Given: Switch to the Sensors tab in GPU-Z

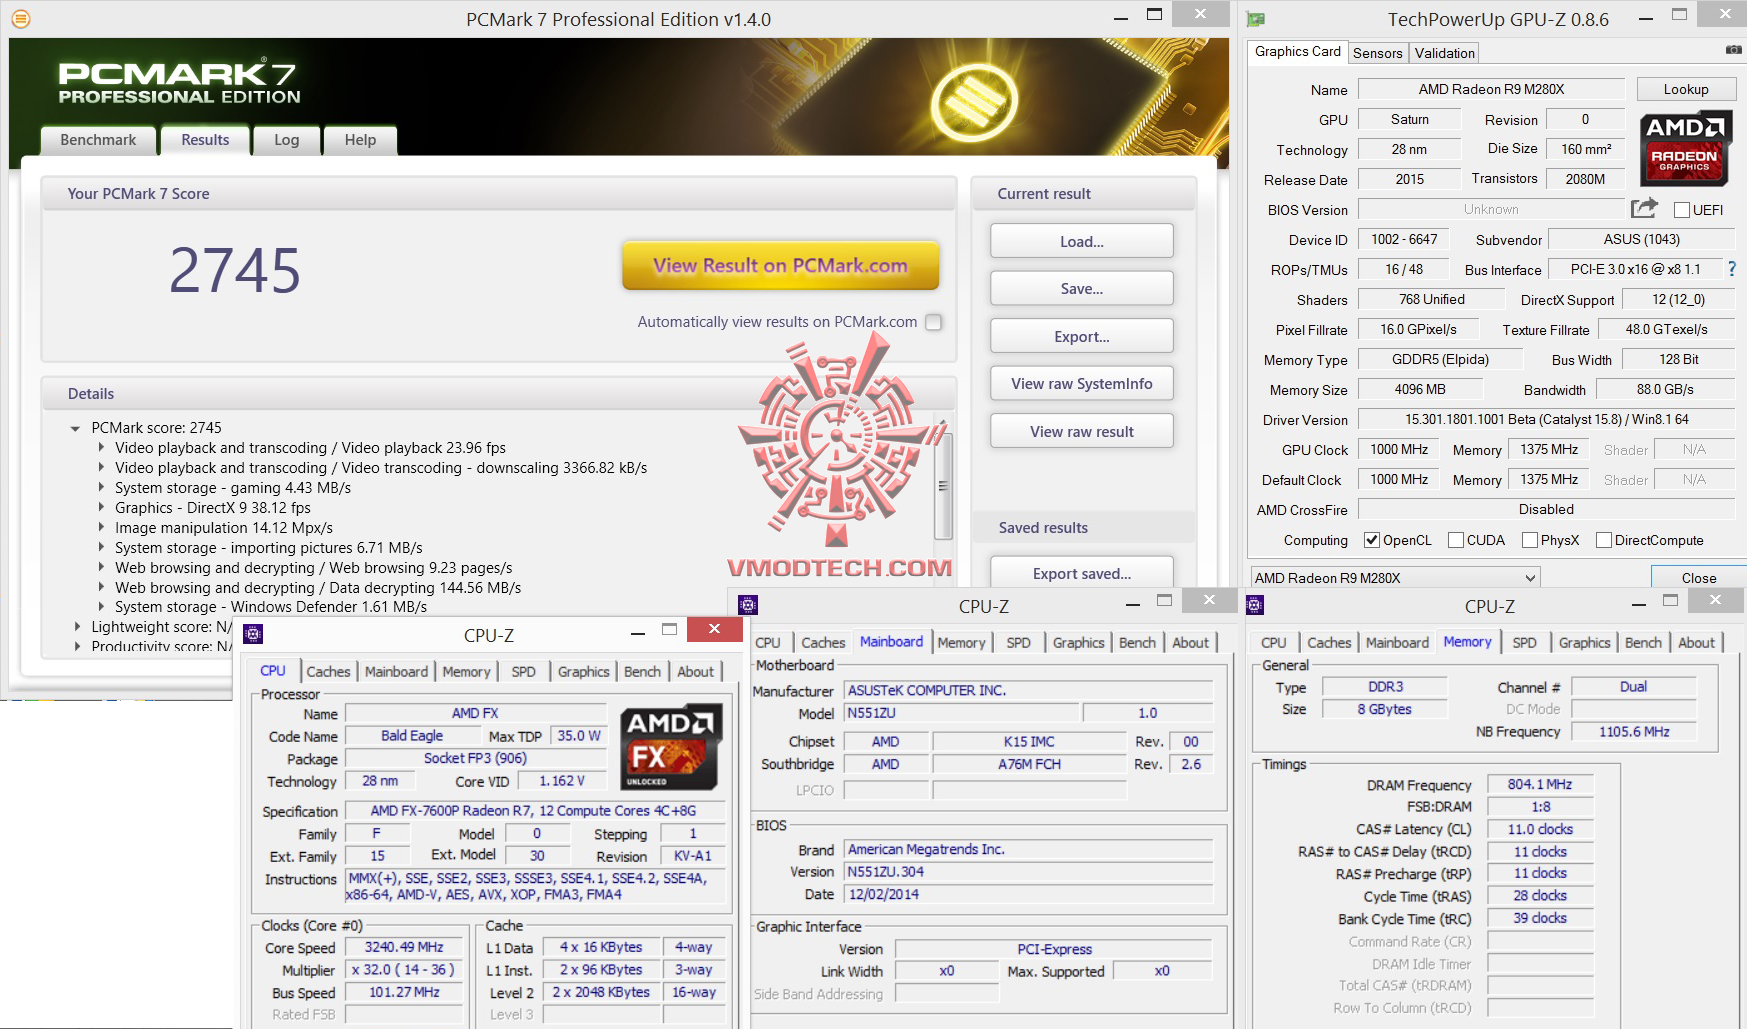Looking at the screenshot, I should point(1378,53).
